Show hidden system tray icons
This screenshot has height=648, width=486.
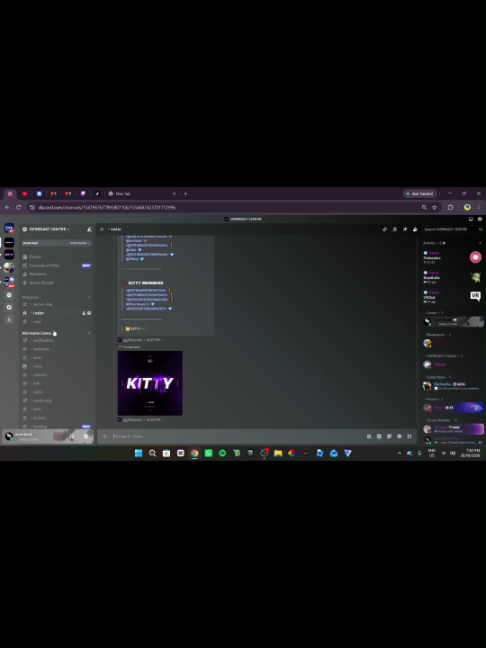(399, 453)
